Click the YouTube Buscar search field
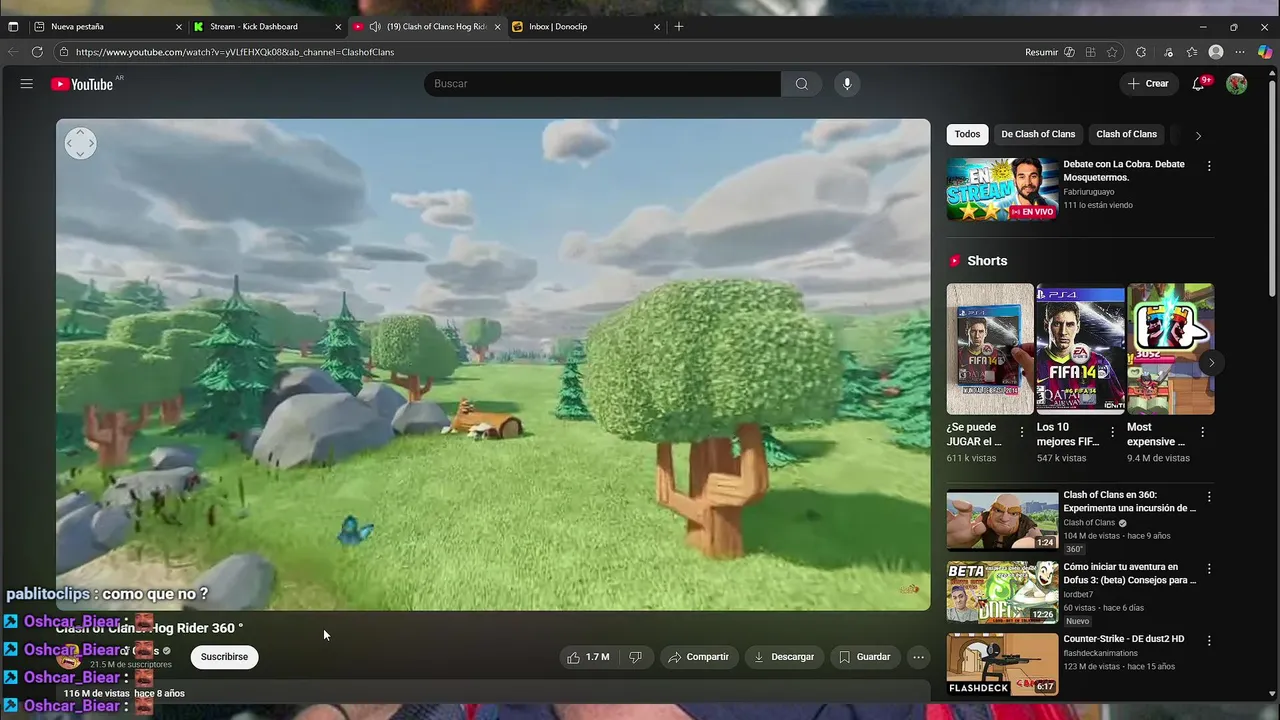Image resolution: width=1280 pixels, height=720 pixels. point(602,84)
